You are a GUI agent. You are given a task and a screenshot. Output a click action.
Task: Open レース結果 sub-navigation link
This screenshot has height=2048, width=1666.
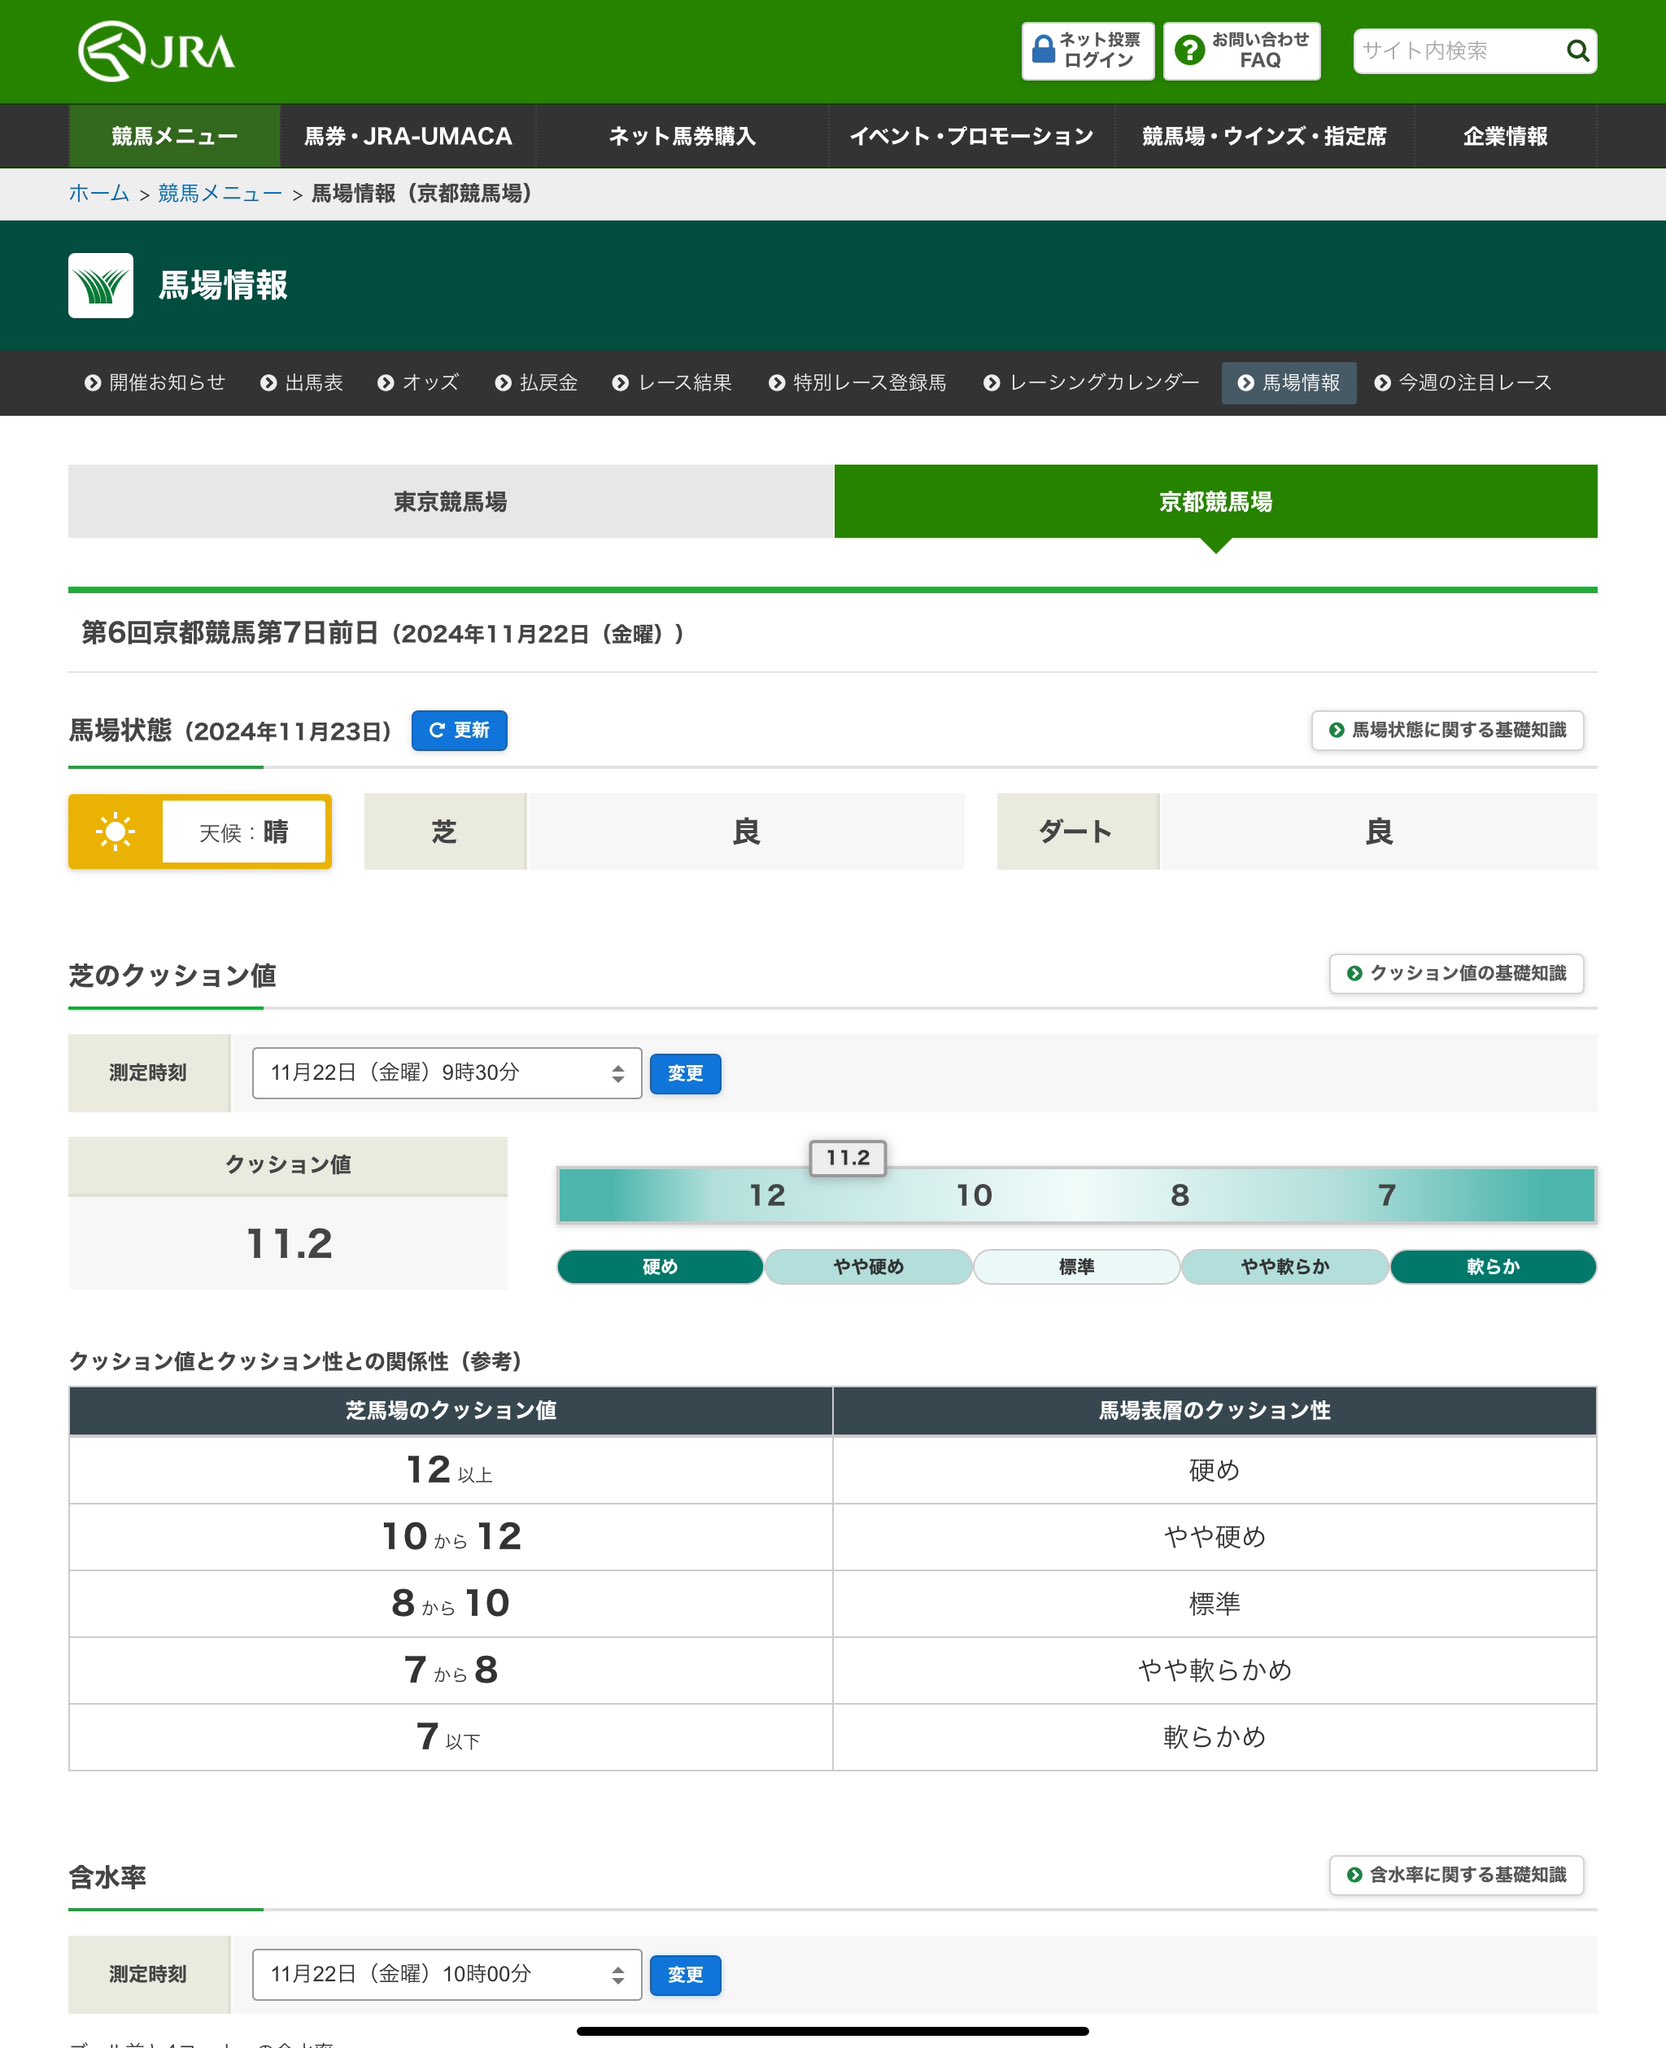coord(672,383)
